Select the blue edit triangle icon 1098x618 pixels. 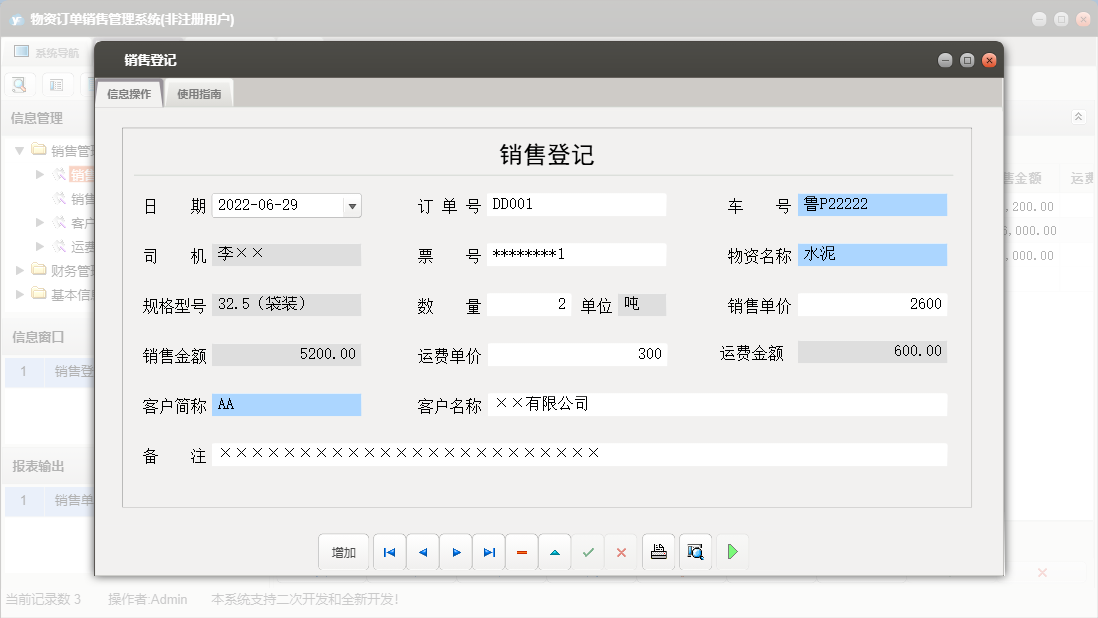click(x=554, y=551)
